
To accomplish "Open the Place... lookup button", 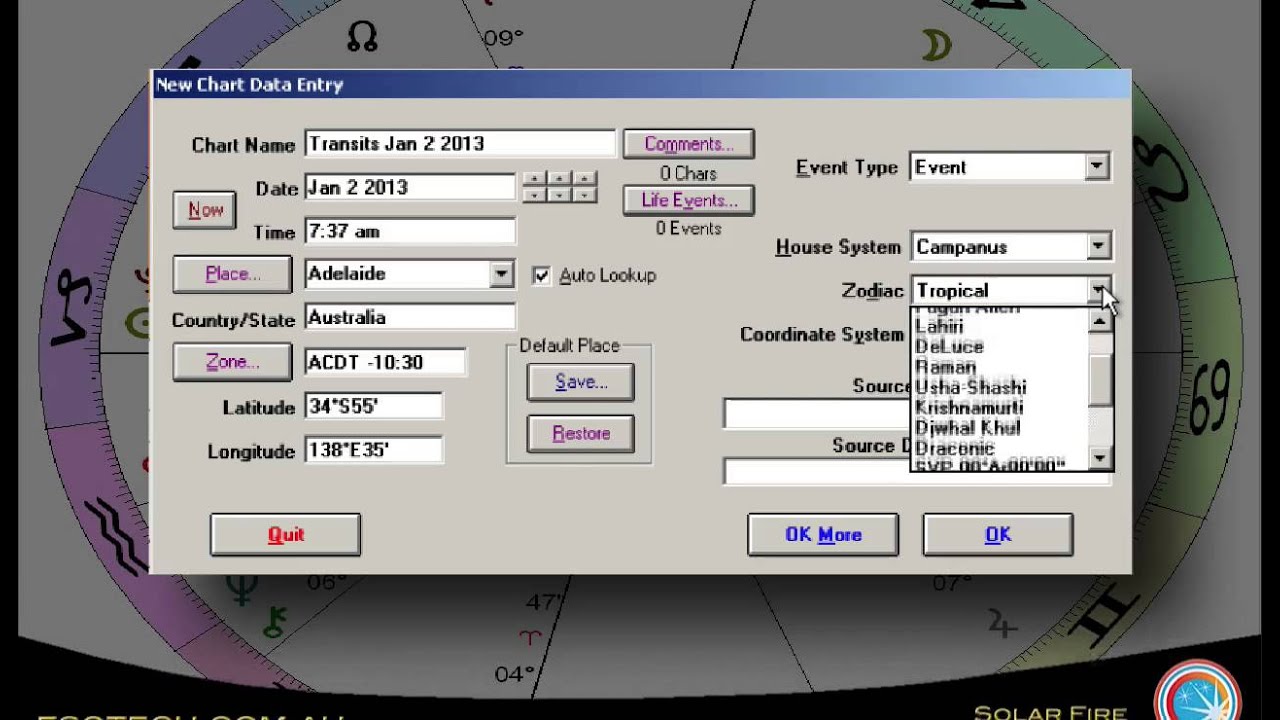I will [232, 274].
